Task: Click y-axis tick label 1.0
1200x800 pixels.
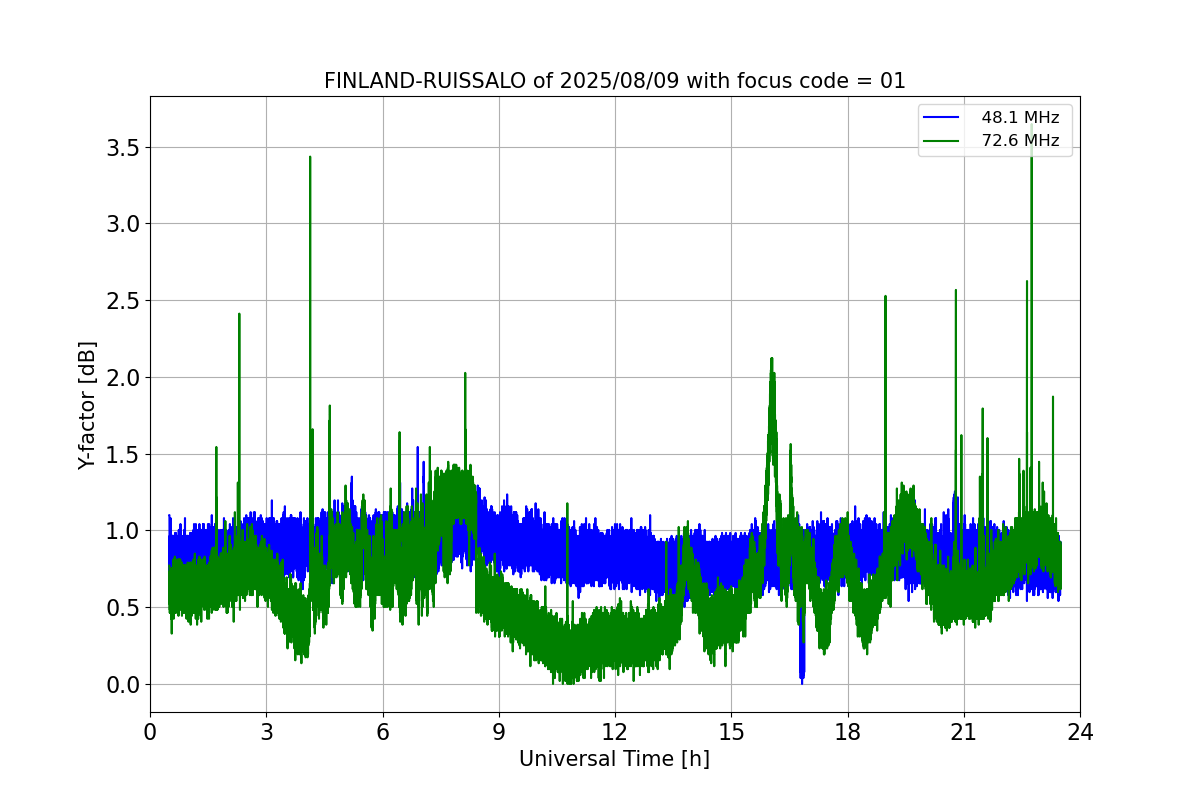Action: pos(122,531)
